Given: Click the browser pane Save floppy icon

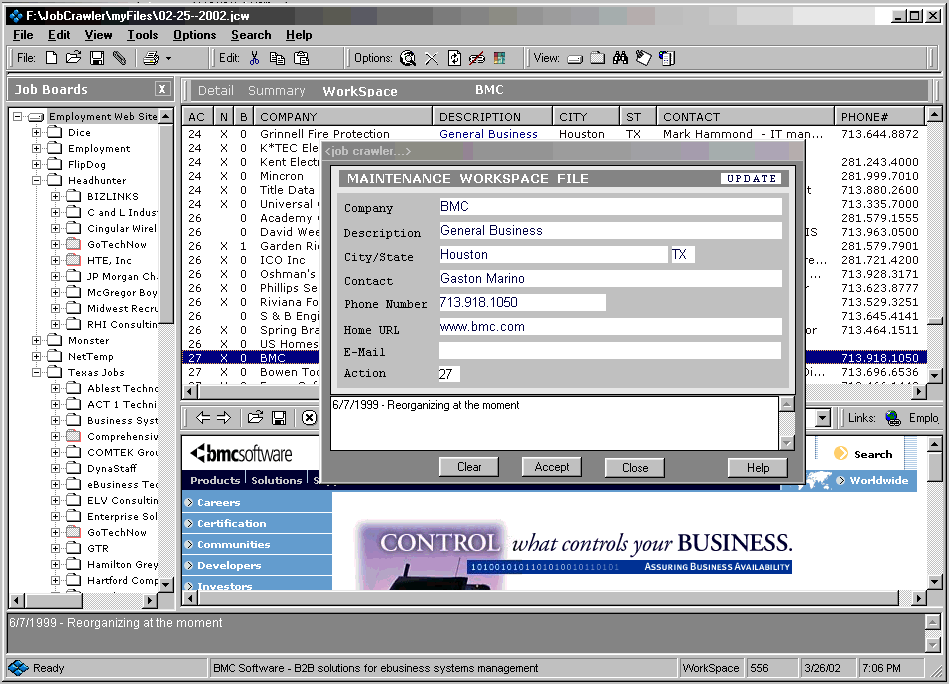Looking at the screenshot, I should 279,418.
